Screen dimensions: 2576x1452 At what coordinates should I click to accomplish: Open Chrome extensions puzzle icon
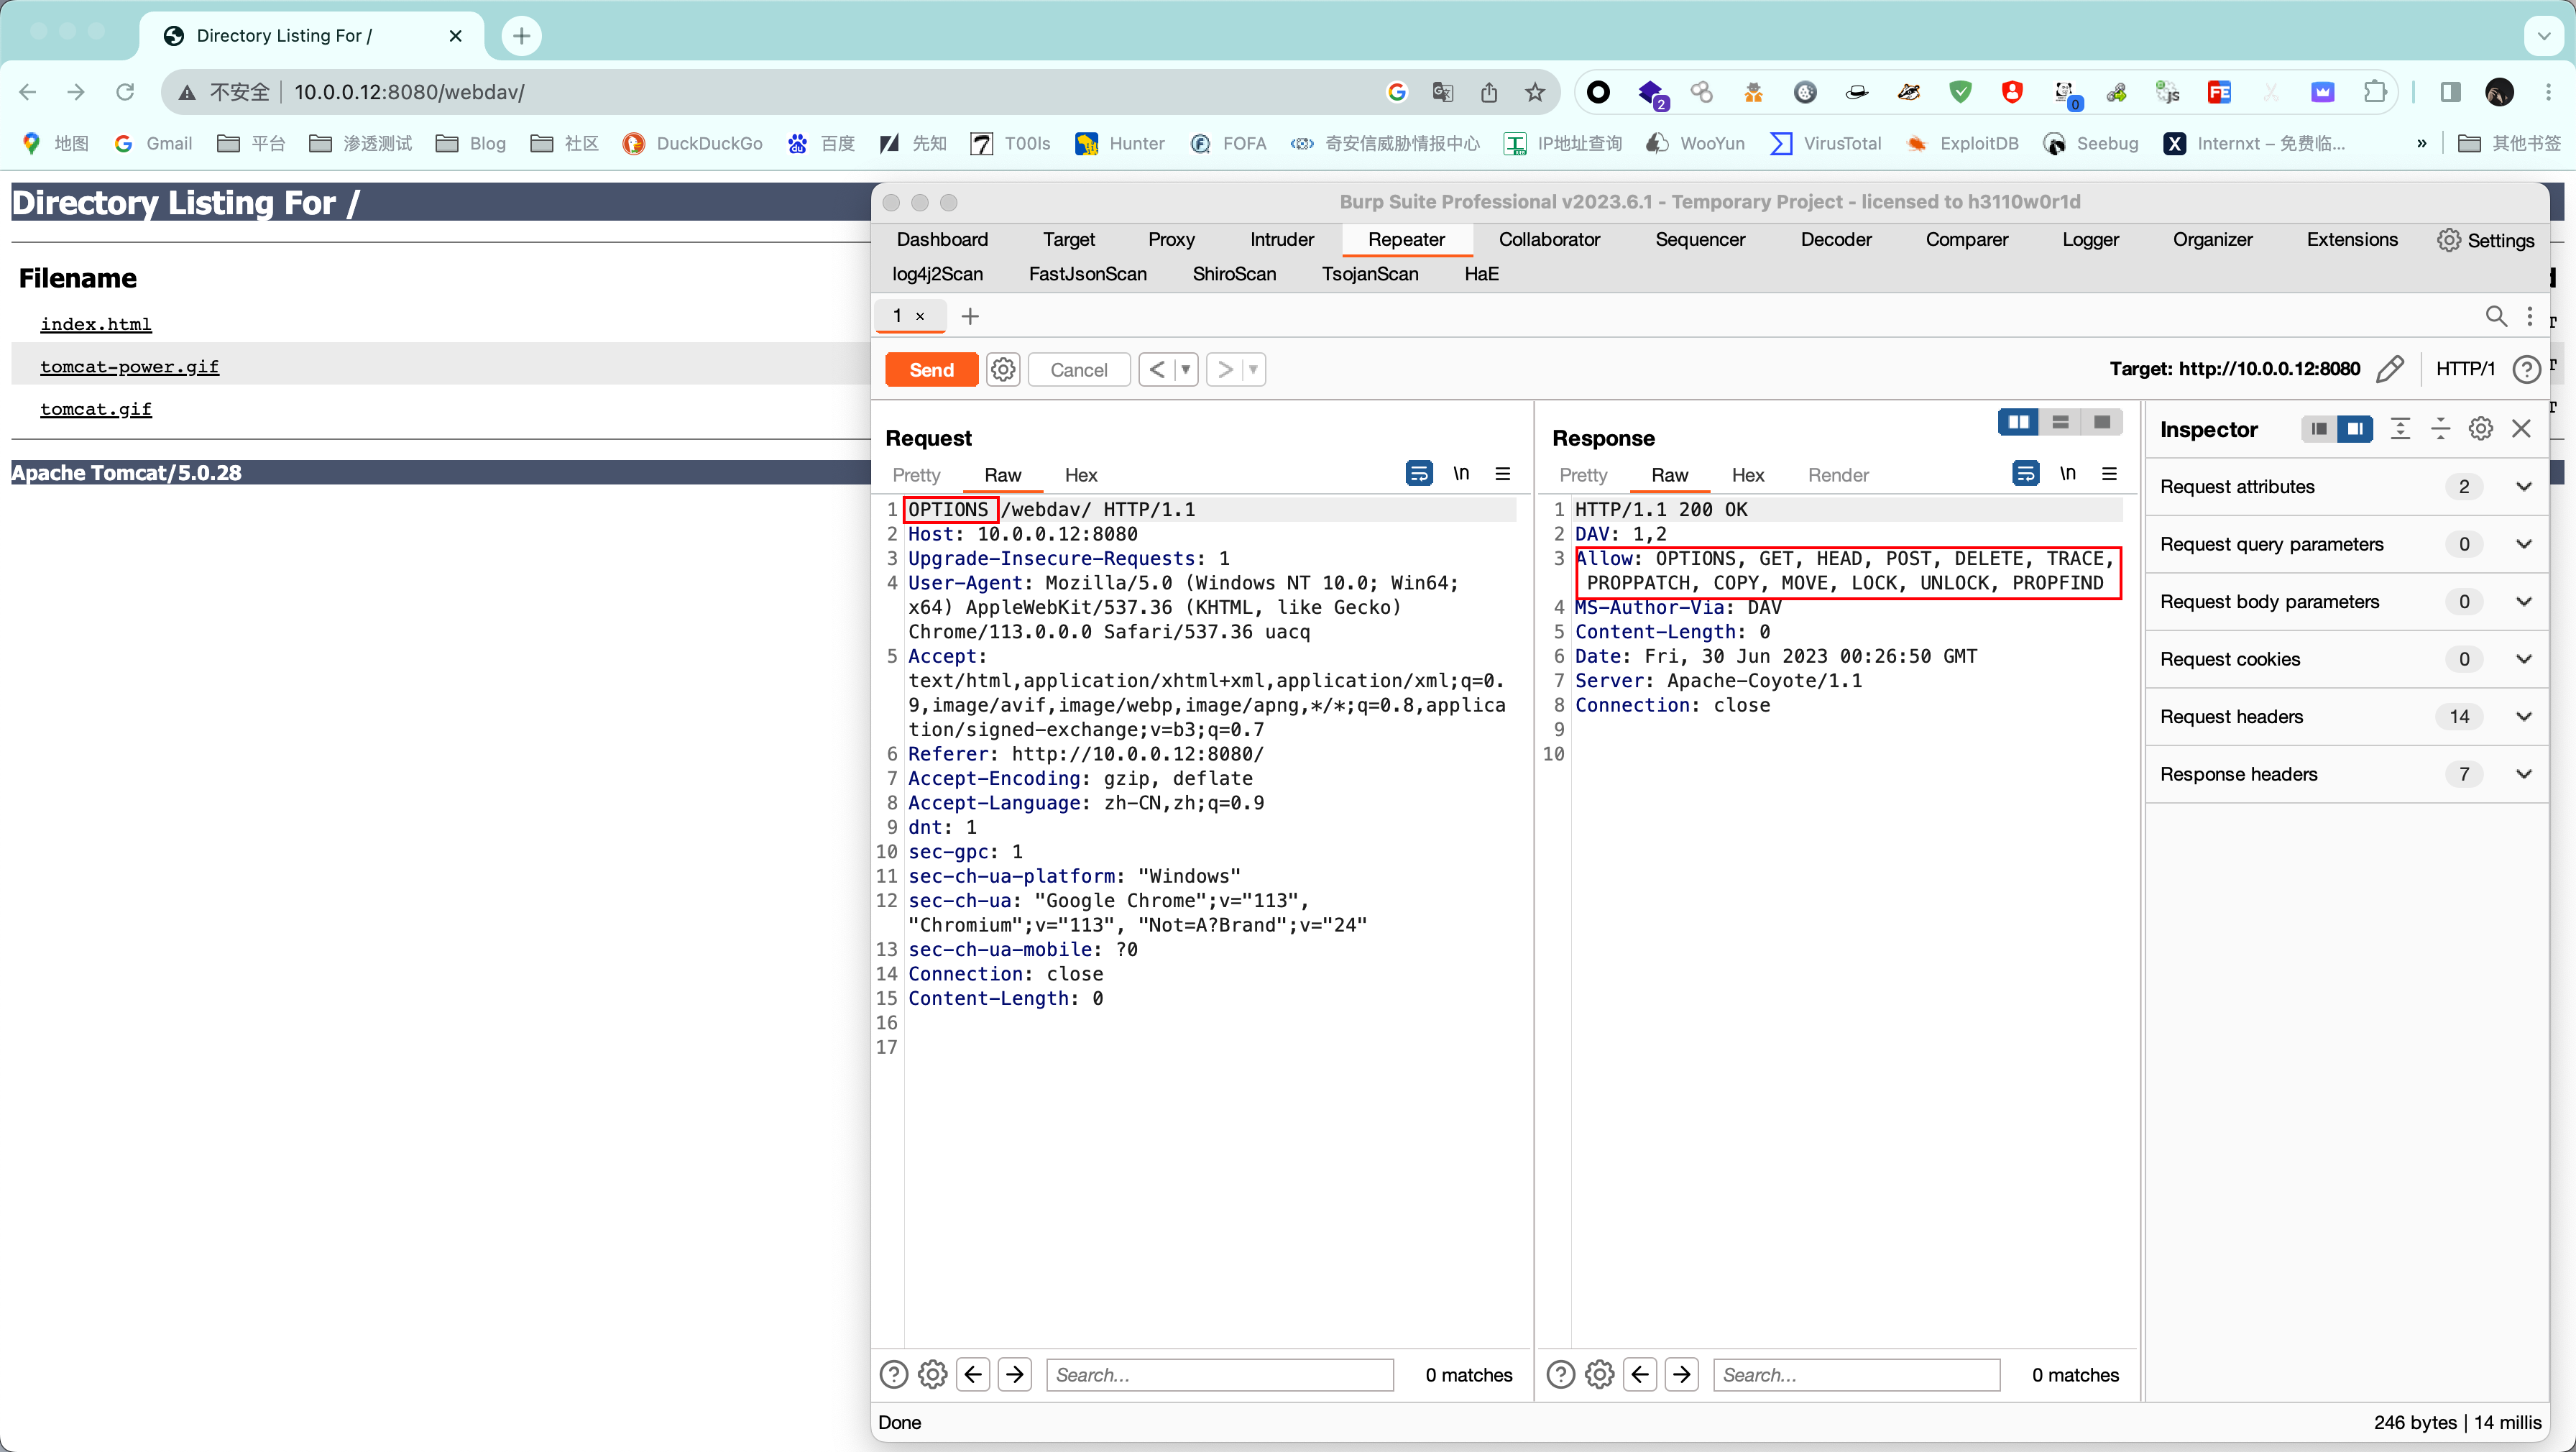(2375, 92)
